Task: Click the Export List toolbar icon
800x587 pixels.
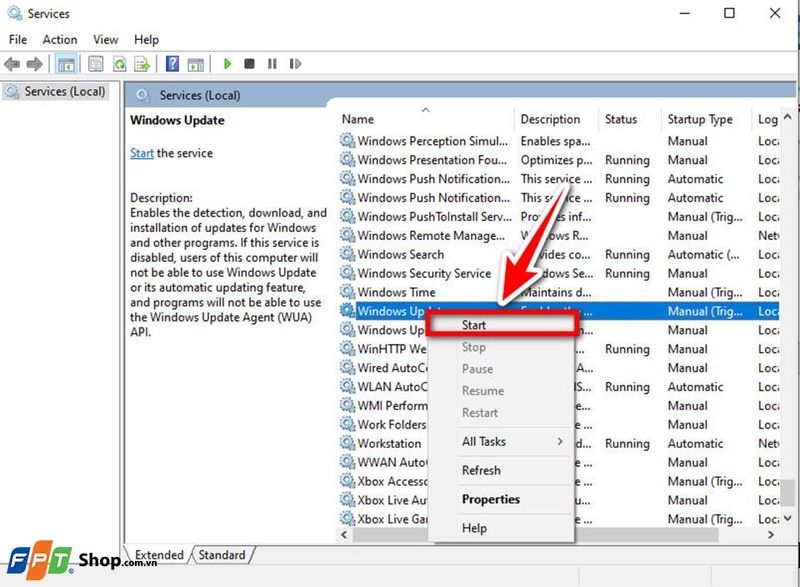Action: click(x=142, y=64)
